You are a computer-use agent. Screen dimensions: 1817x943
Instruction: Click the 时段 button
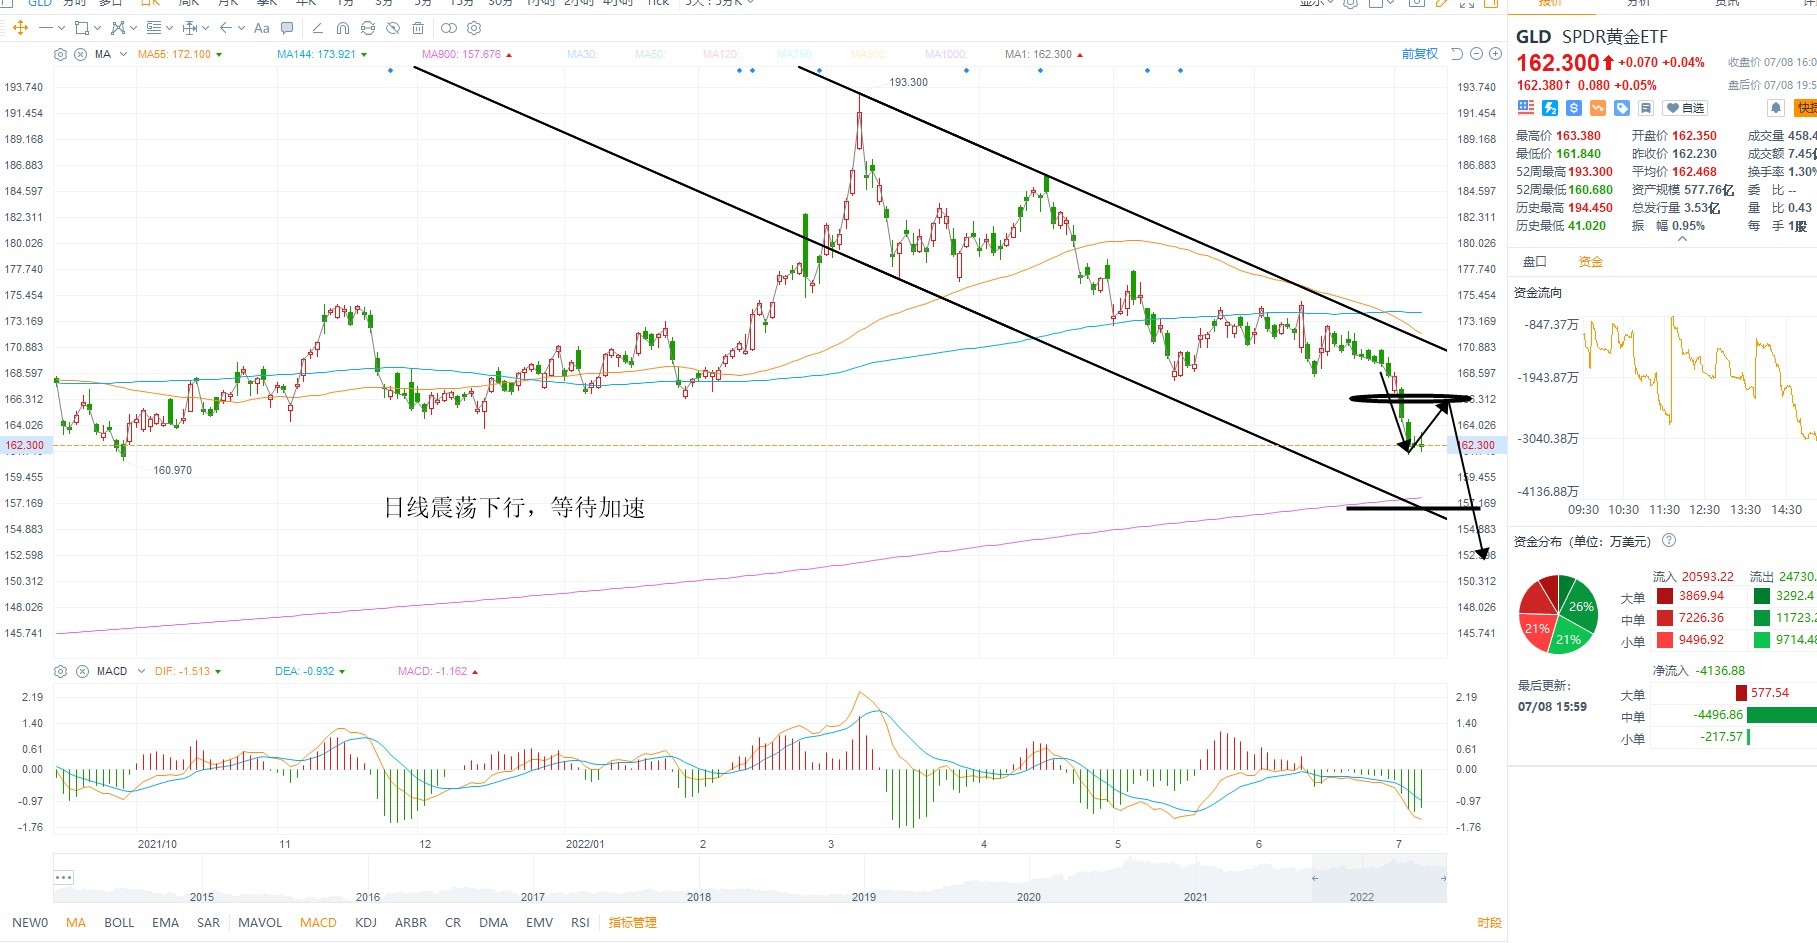tap(1489, 922)
